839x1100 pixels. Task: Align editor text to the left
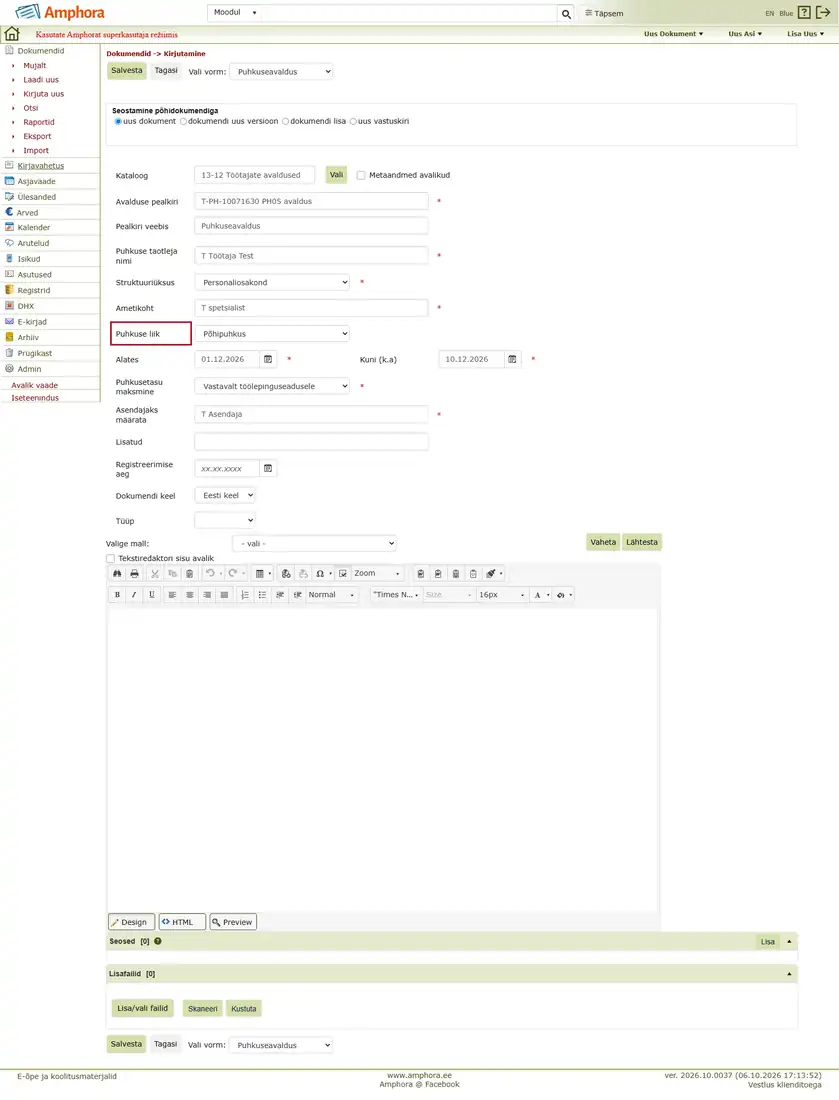173,595
